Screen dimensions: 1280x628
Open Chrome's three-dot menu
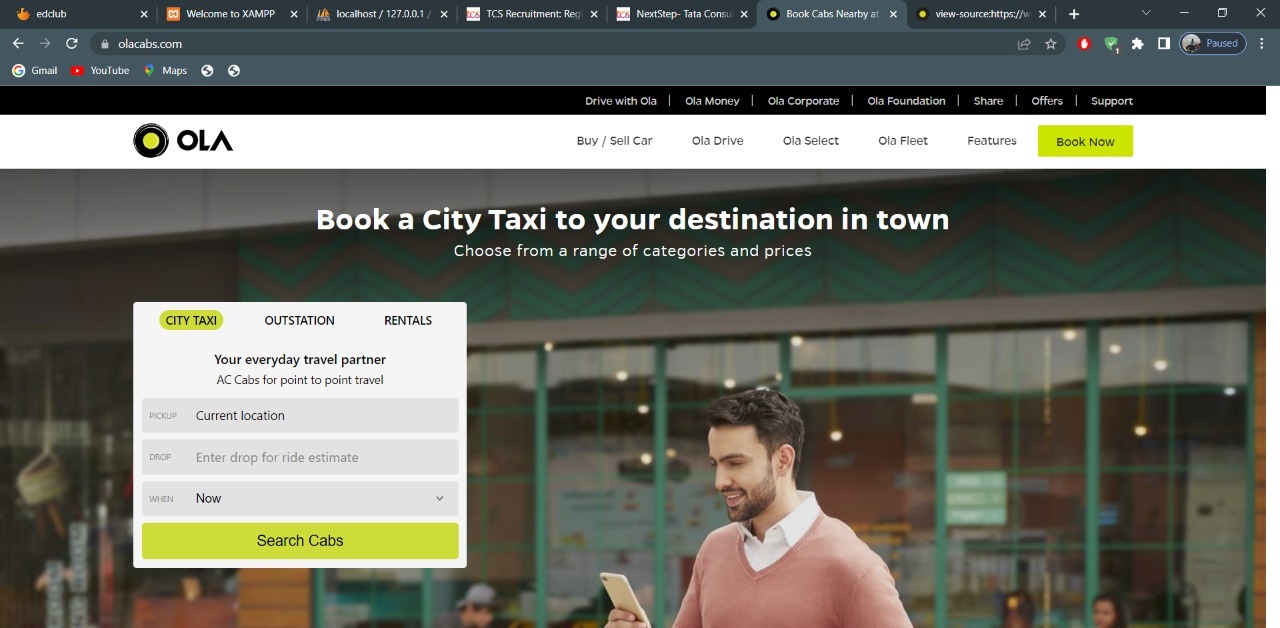tap(1263, 44)
